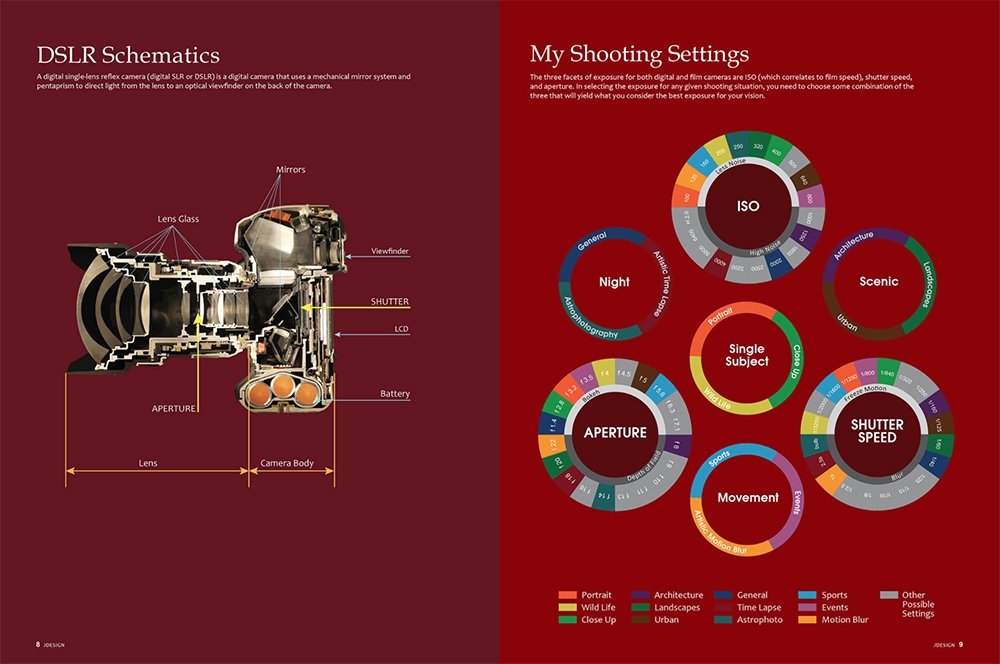Click the gray Other Possible Settings swatch

[x=888, y=595]
